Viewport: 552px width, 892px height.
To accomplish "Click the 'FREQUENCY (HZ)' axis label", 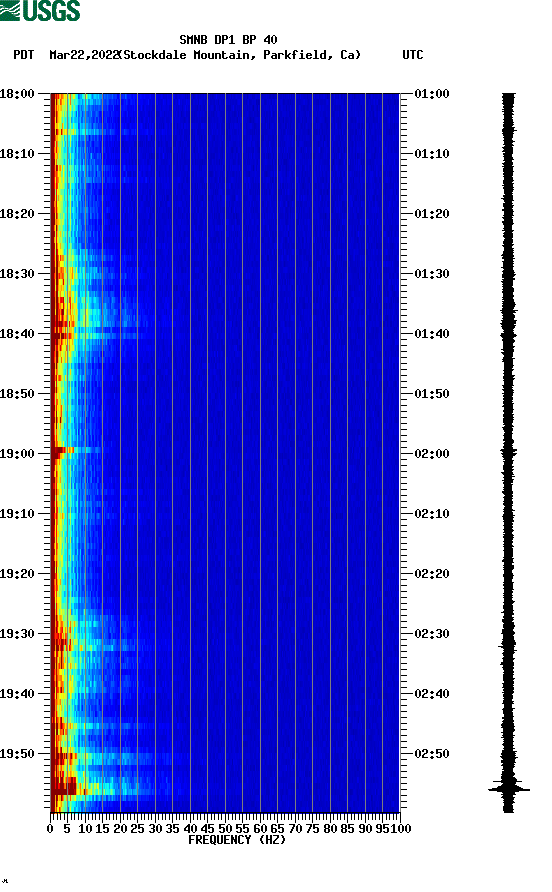I will (x=237, y=840).
